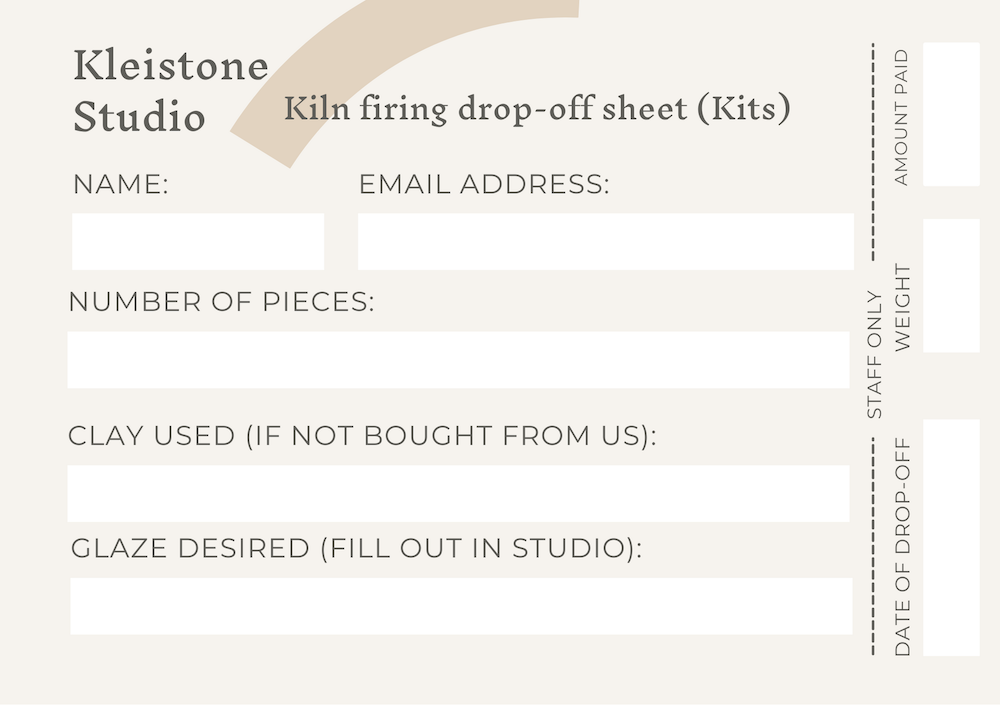
Task: Select the Kiln firing drop-off sheet heading
Action: point(537,108)
